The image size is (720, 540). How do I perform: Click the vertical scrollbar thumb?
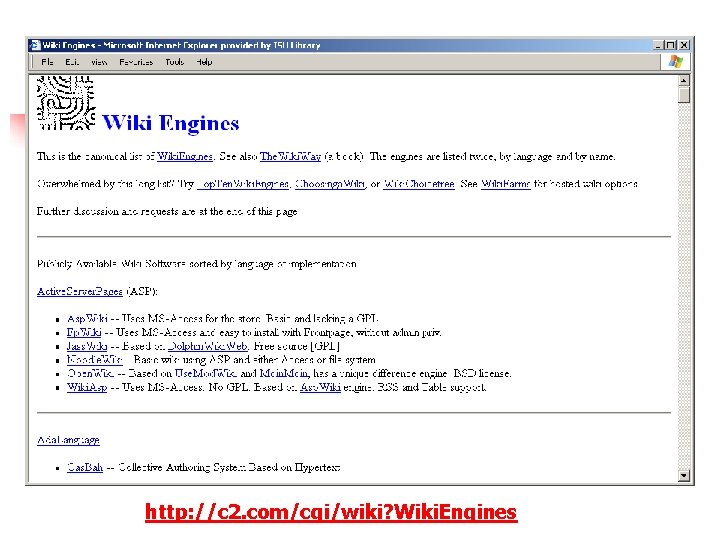pos(684,95)
